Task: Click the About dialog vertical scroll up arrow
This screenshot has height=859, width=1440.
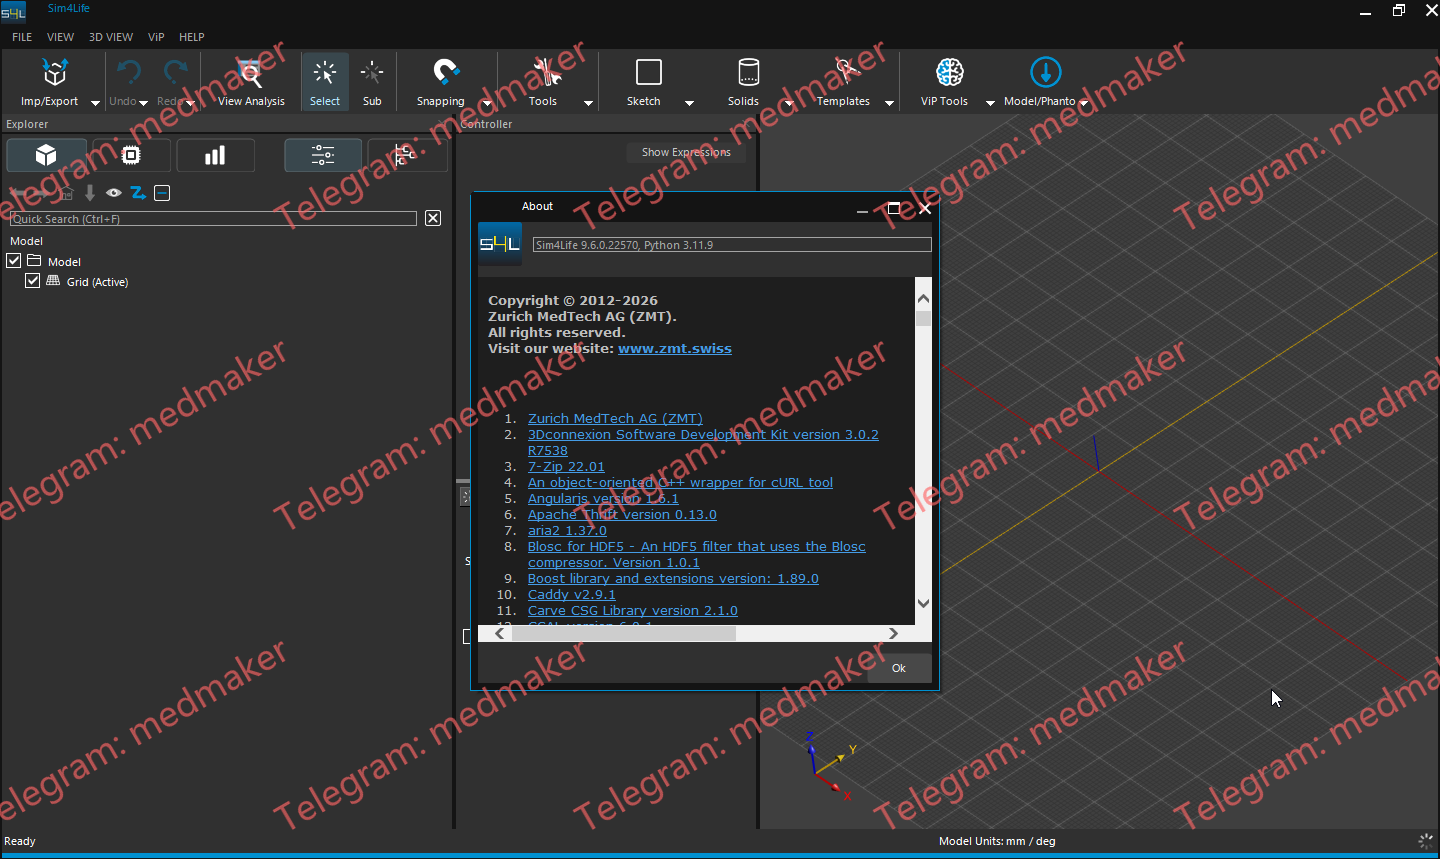Action: click(x=923, y=299)
